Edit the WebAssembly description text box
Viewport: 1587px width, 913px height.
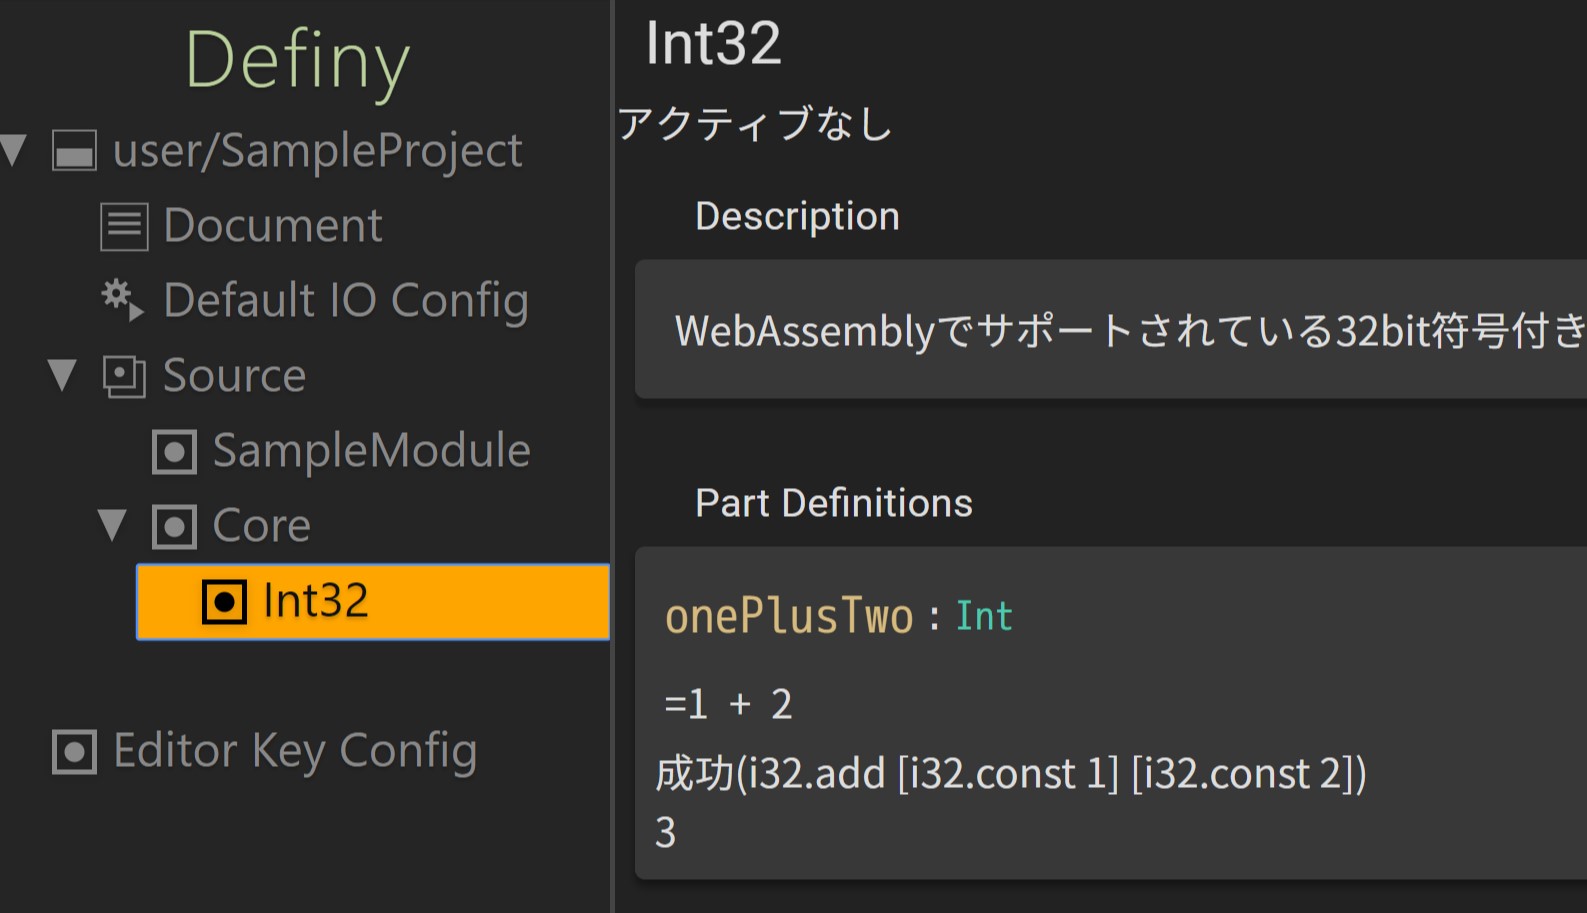[x=1110, y=330]
